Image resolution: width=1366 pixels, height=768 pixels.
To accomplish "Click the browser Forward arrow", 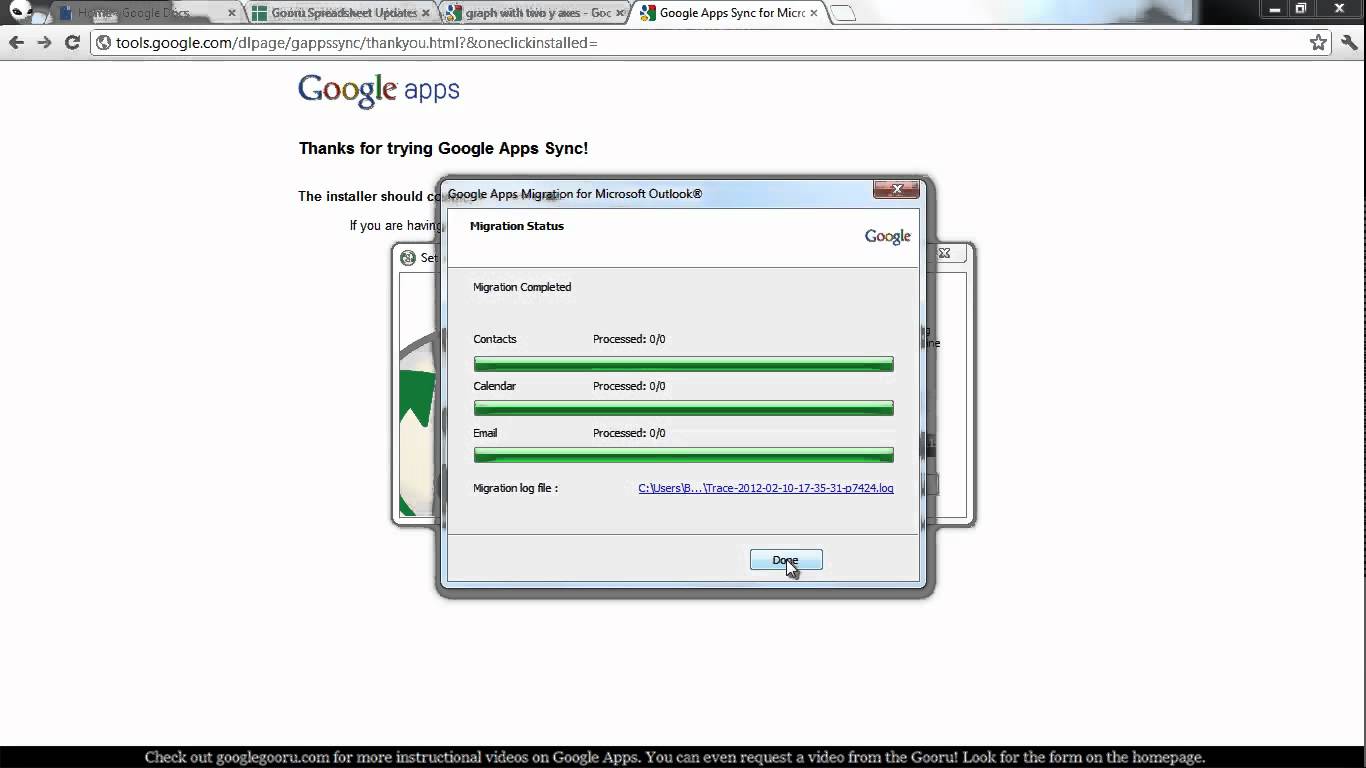I will click(44, 42).
